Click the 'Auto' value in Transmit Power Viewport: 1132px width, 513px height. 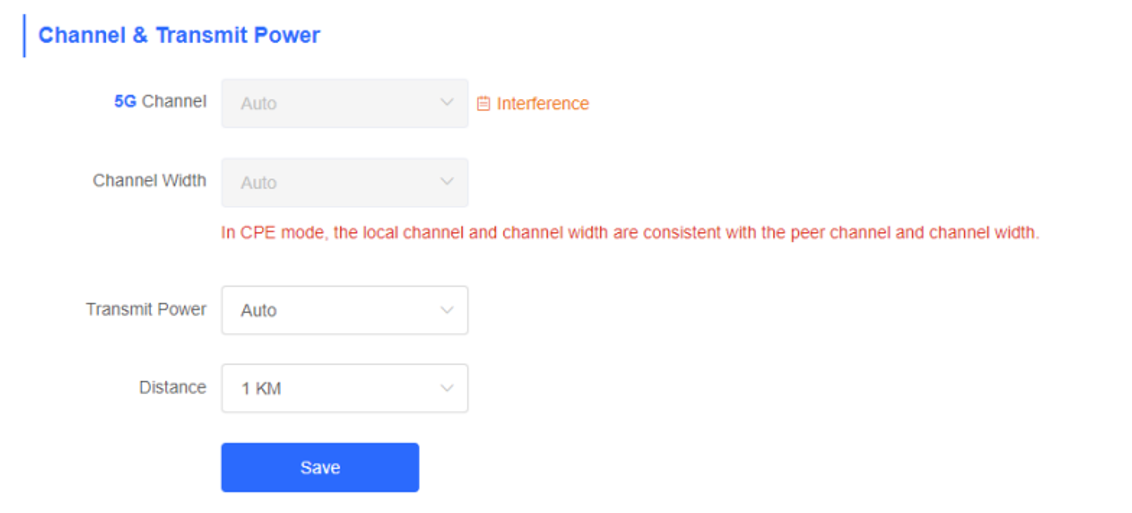(x=258, y=310)
